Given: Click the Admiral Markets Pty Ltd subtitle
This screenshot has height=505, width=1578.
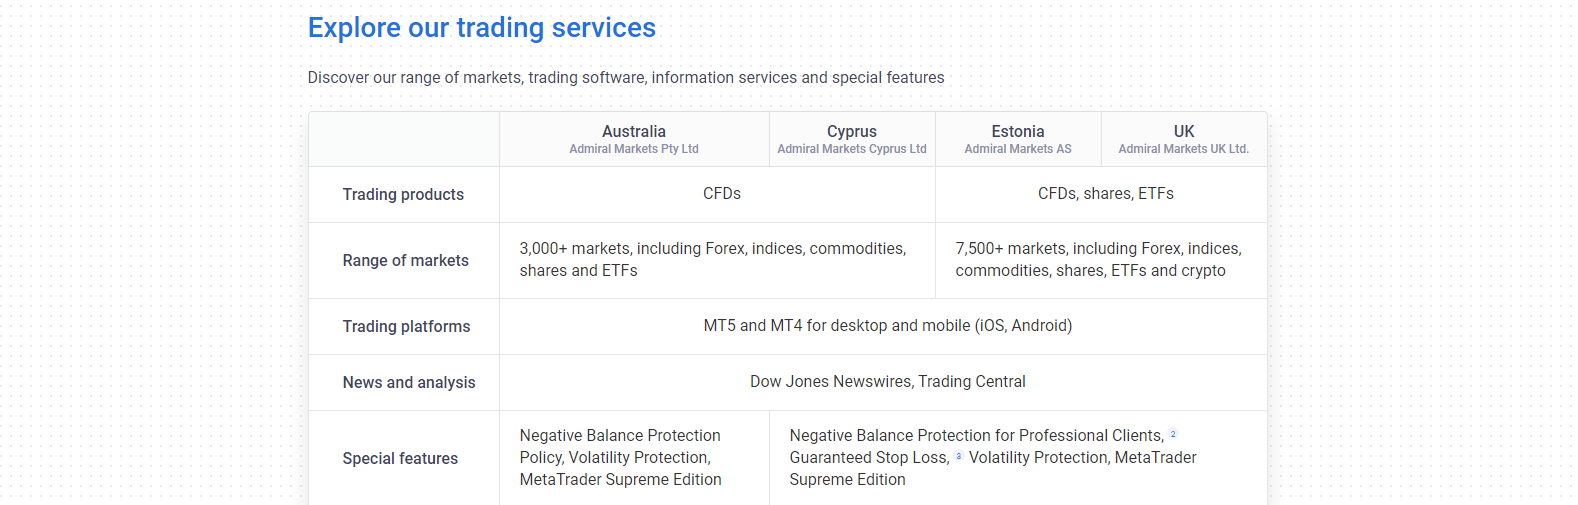Looking at the screenshot, I should click(634, 149).
